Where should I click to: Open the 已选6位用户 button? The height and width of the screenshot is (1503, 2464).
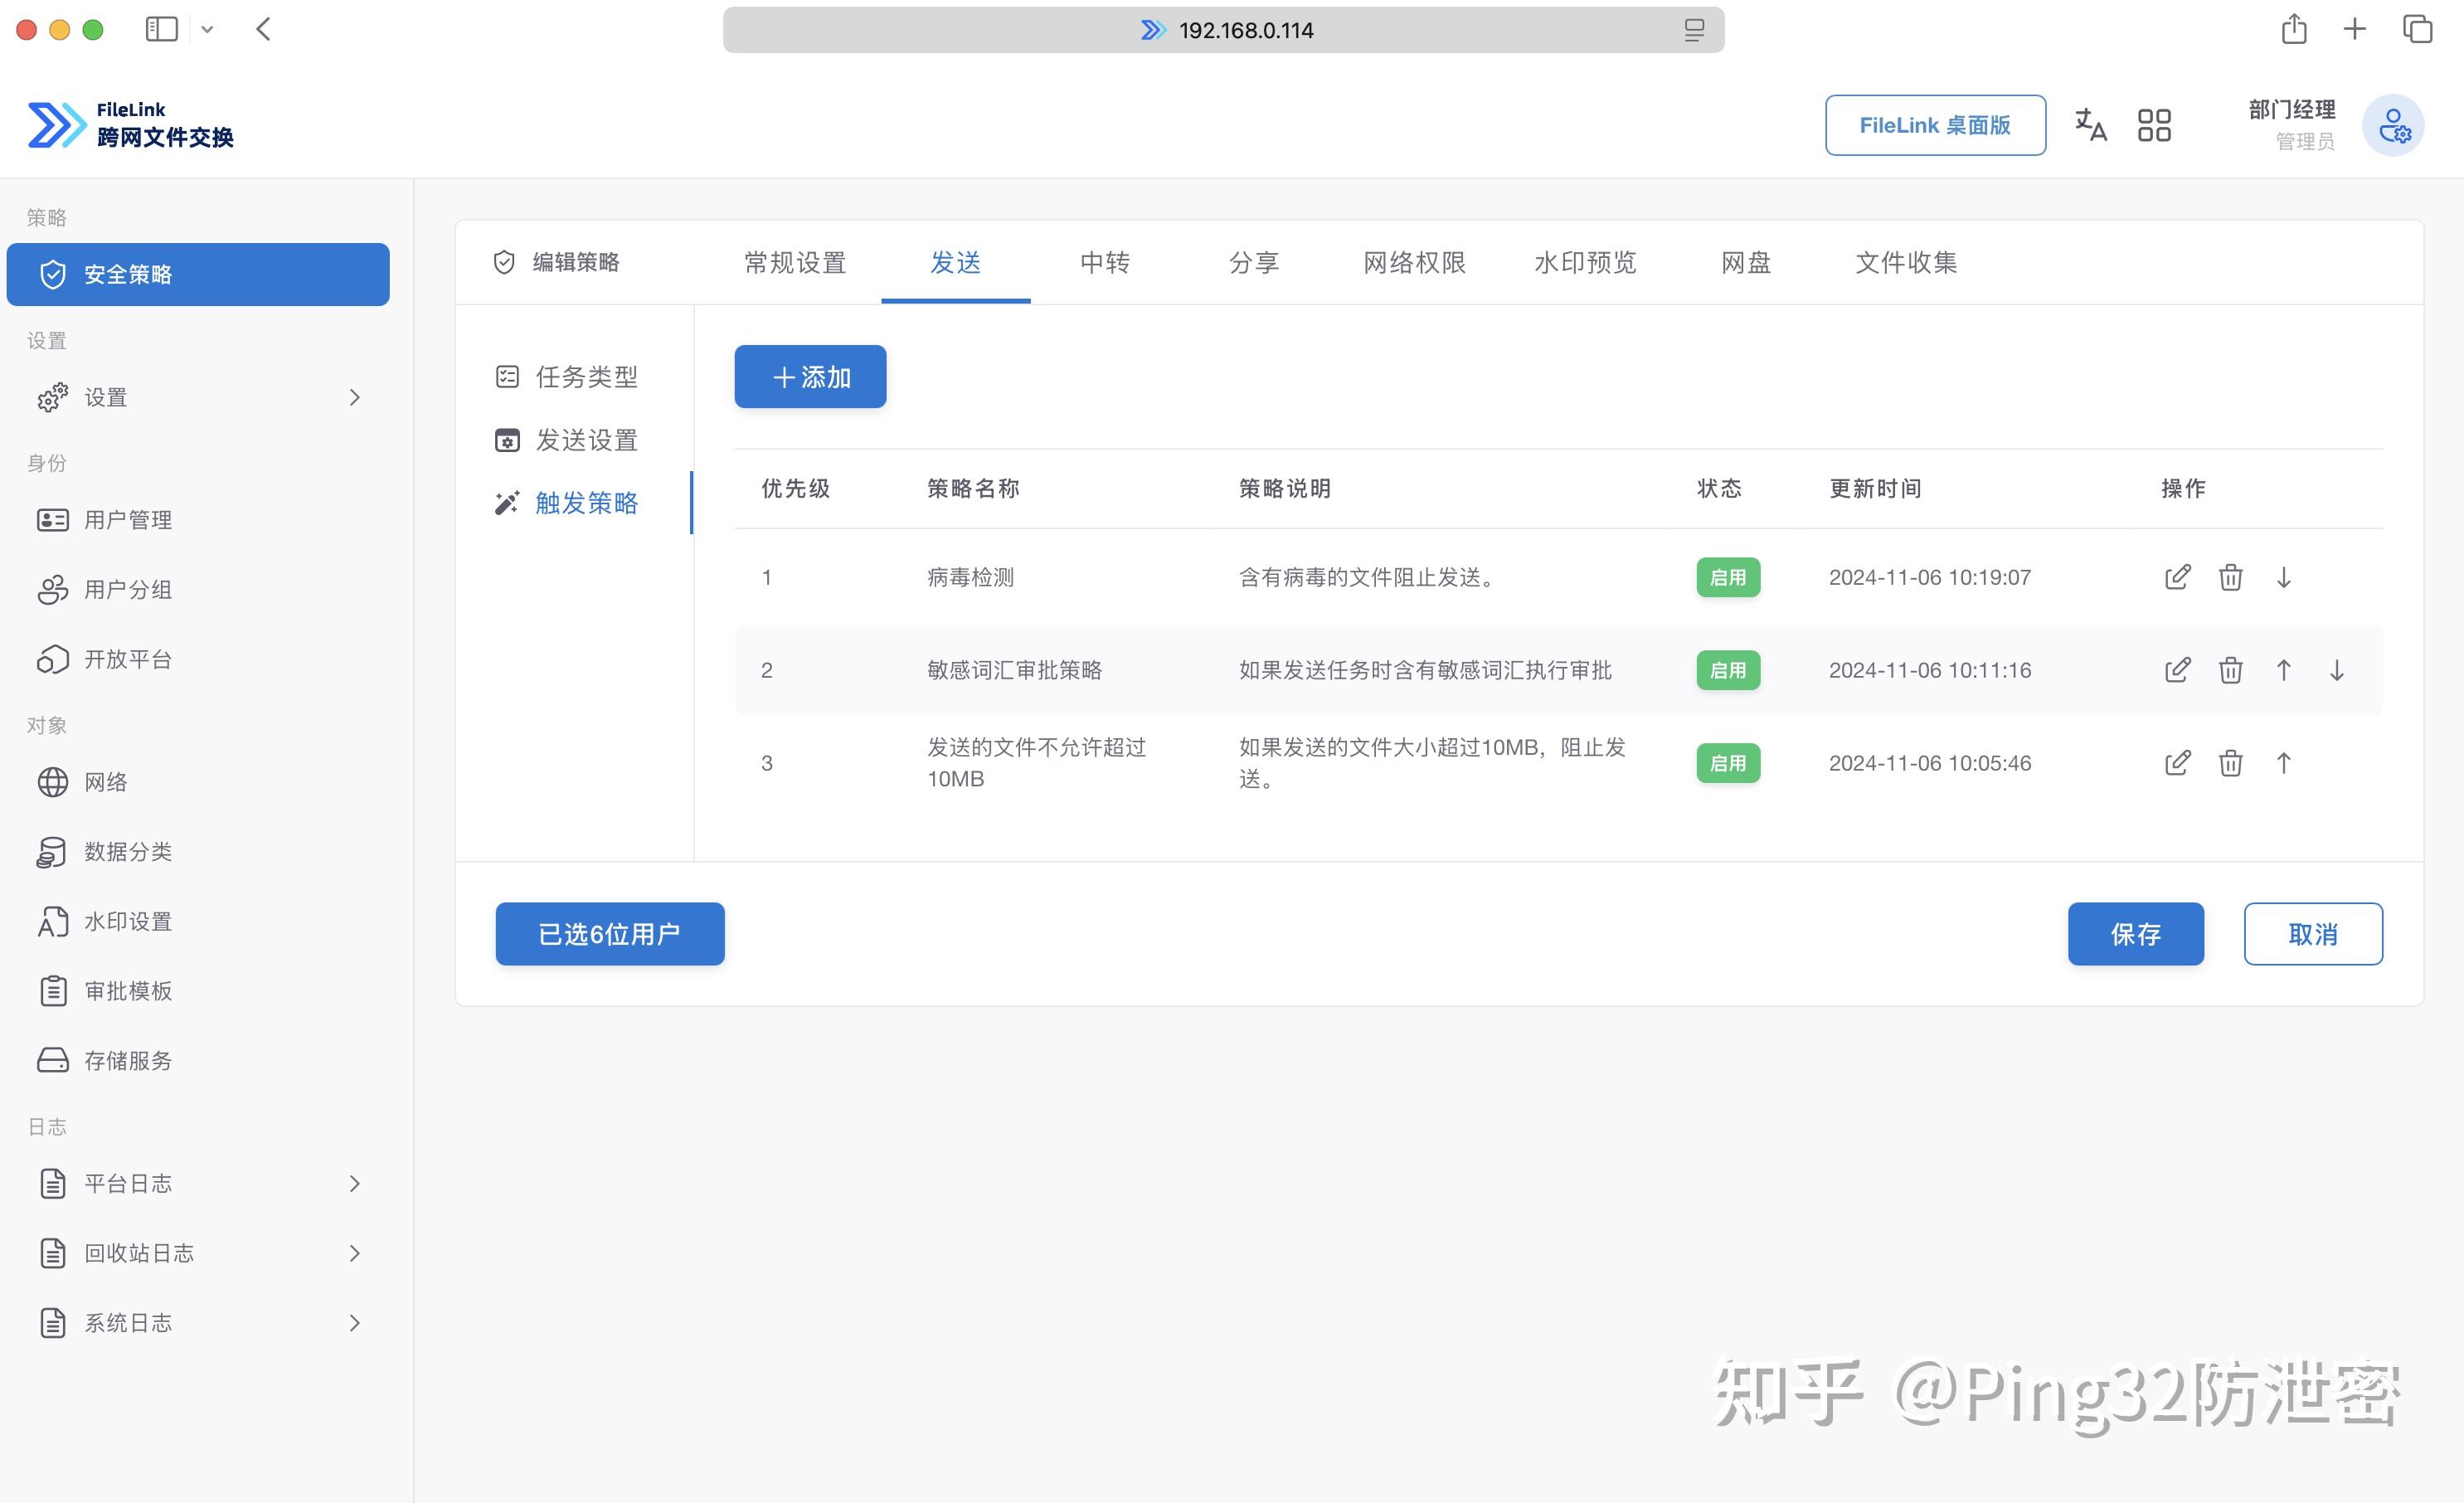pyautogui.click(x=610, y=934)
